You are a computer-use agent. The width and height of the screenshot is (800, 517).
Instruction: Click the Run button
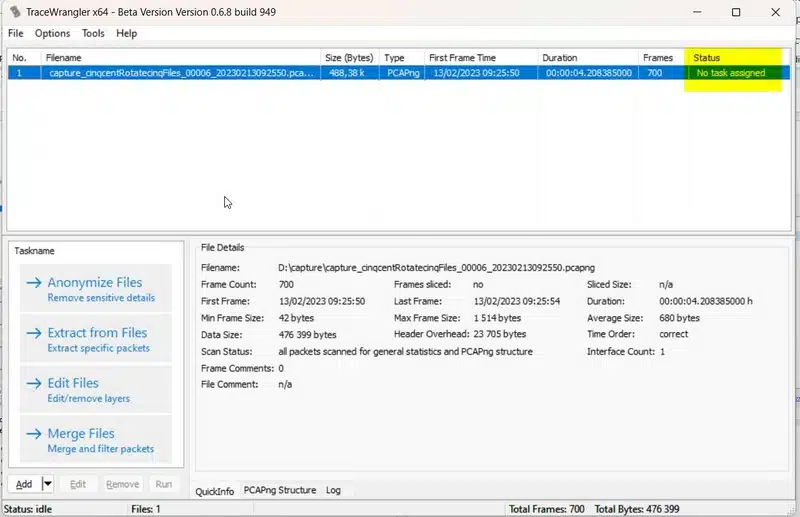coord(164,484)
